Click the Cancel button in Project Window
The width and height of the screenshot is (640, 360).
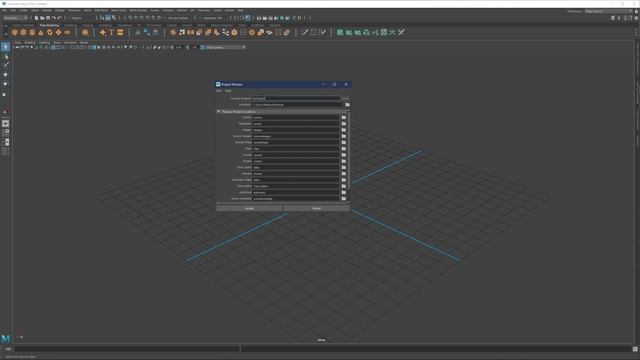coord(316,209)
